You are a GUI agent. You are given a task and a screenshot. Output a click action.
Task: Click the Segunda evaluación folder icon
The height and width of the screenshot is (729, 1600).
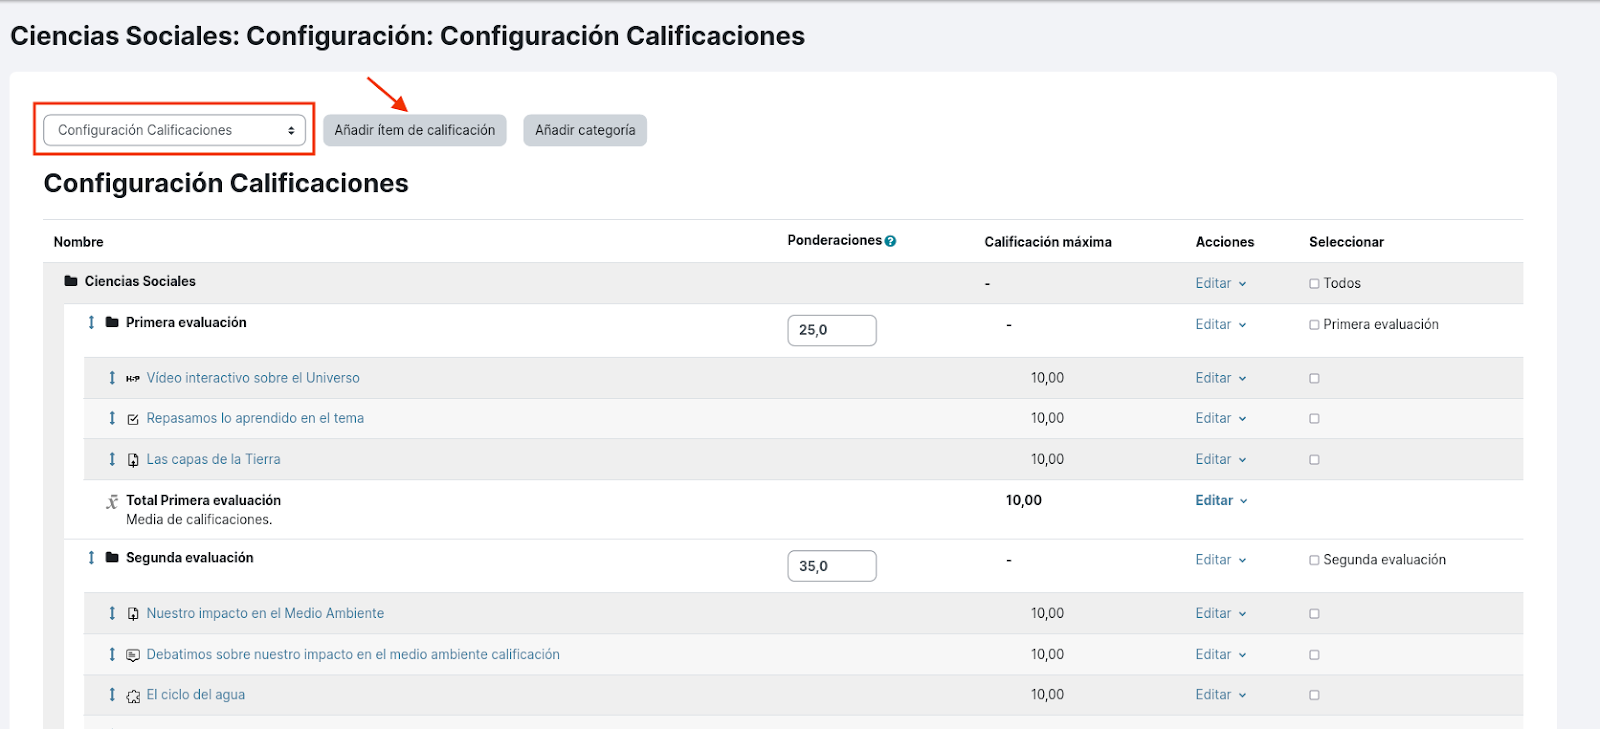click(112, 557)
